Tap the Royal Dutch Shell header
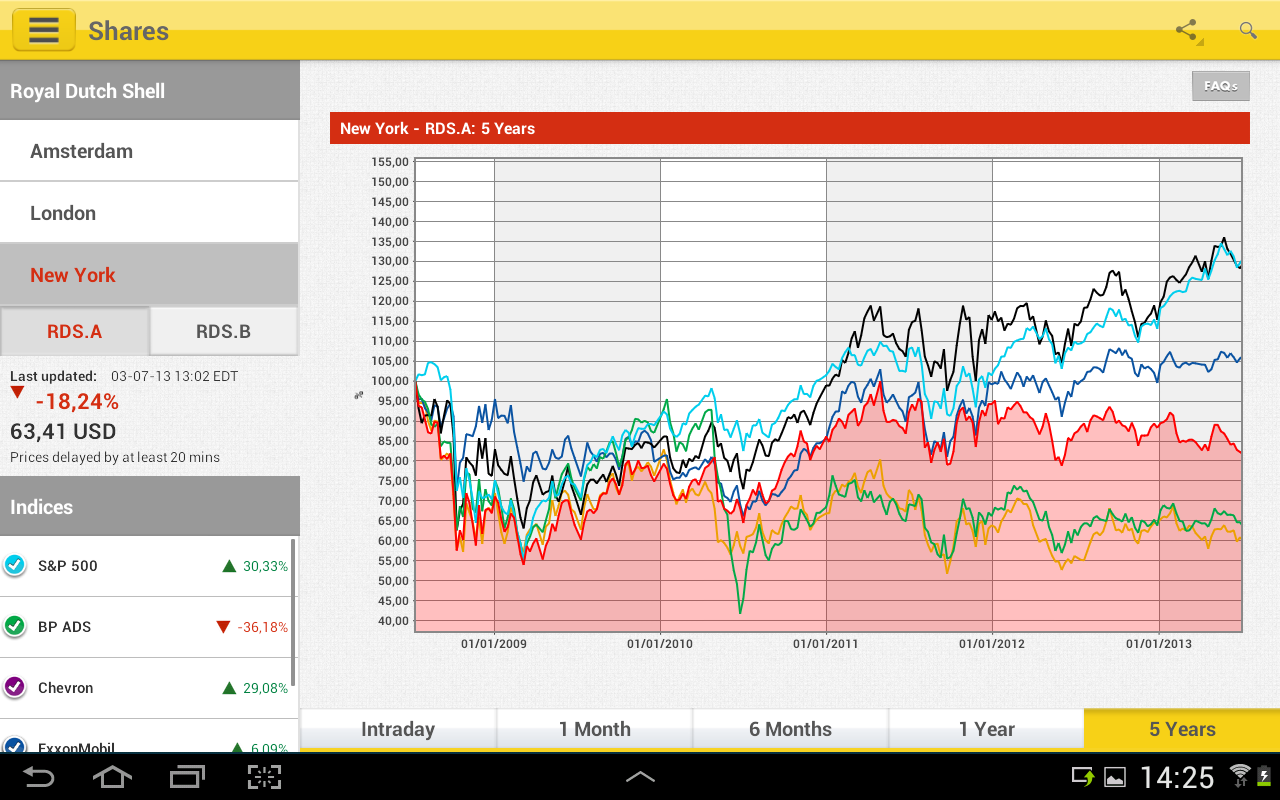Viewport: 1280px width, 800px height. click(x=150, y=90)
